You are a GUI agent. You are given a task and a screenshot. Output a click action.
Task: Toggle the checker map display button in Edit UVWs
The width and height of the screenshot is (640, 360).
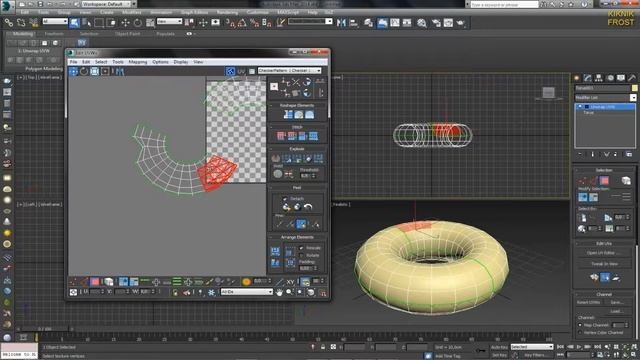(252, 71)
